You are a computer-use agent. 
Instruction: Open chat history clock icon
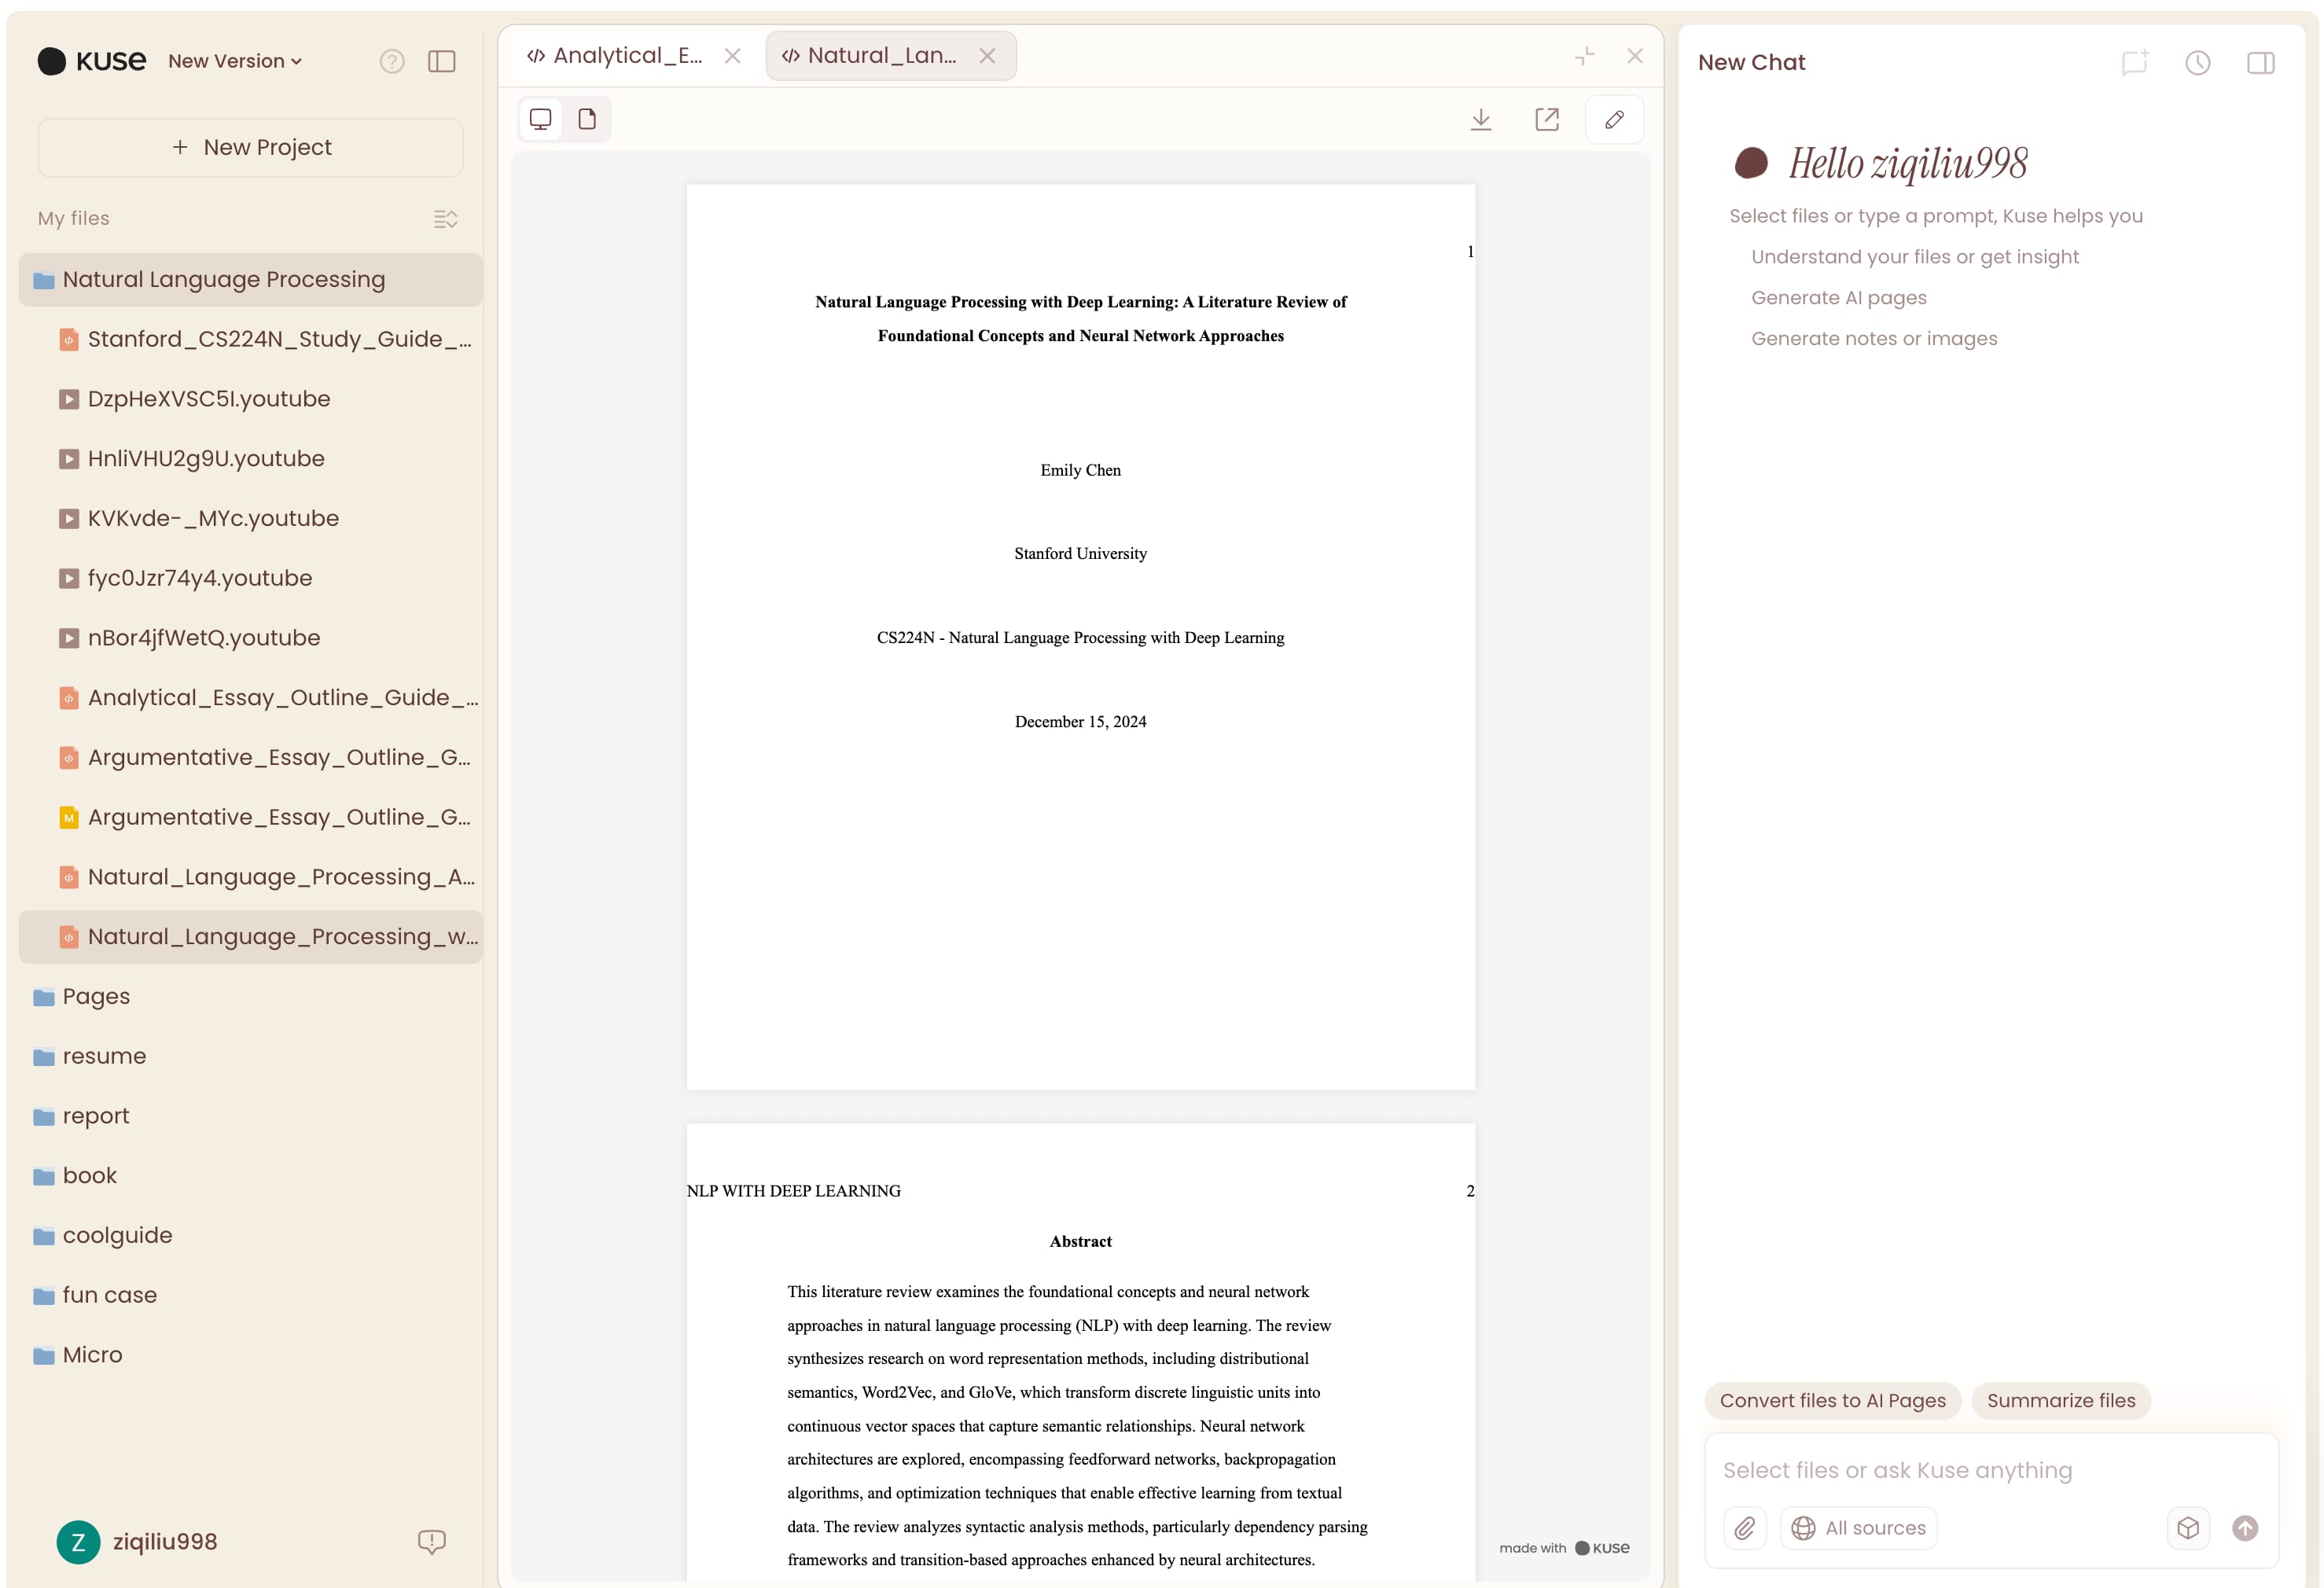click(x=2198, y=63)
